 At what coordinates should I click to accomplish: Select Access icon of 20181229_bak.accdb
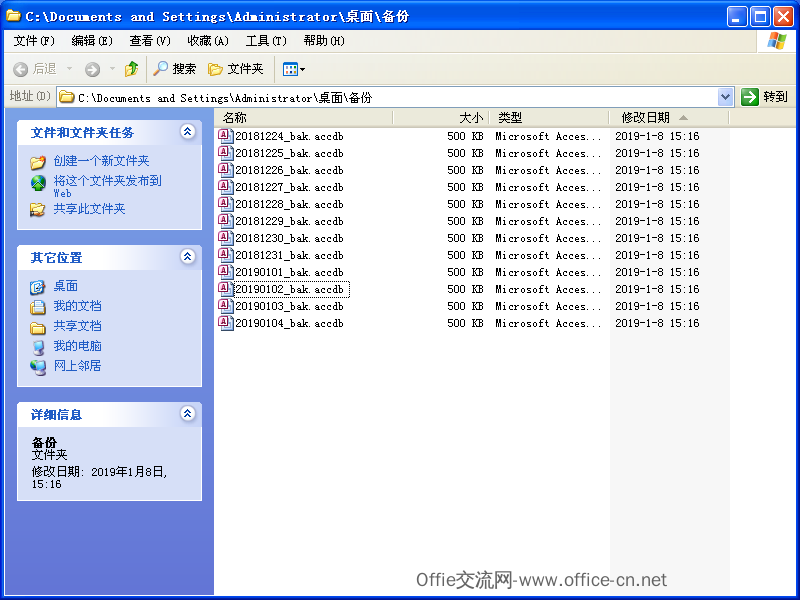point(225,221)
